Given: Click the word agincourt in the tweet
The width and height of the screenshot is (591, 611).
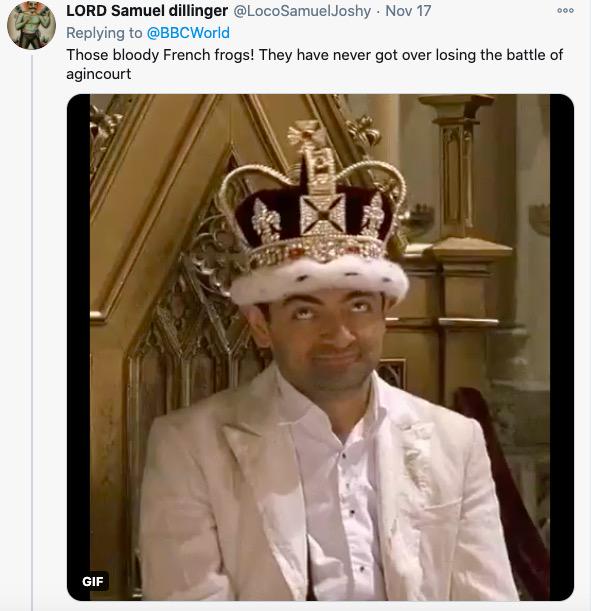Looking at the screenshot, I should click(x=99, y=74).
